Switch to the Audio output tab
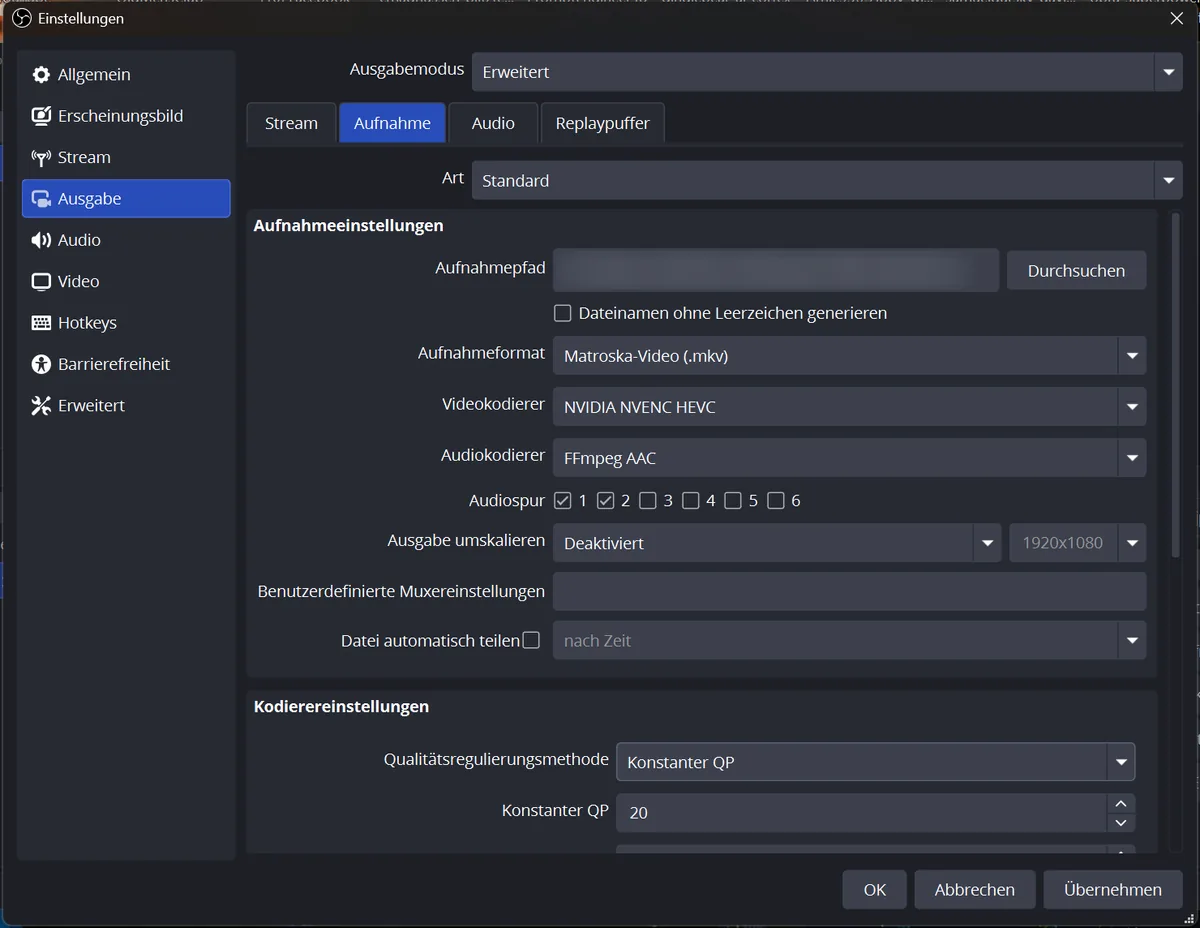Image resolution: width=1200 pixels, height=928 pixels. [x=493, y=123]
